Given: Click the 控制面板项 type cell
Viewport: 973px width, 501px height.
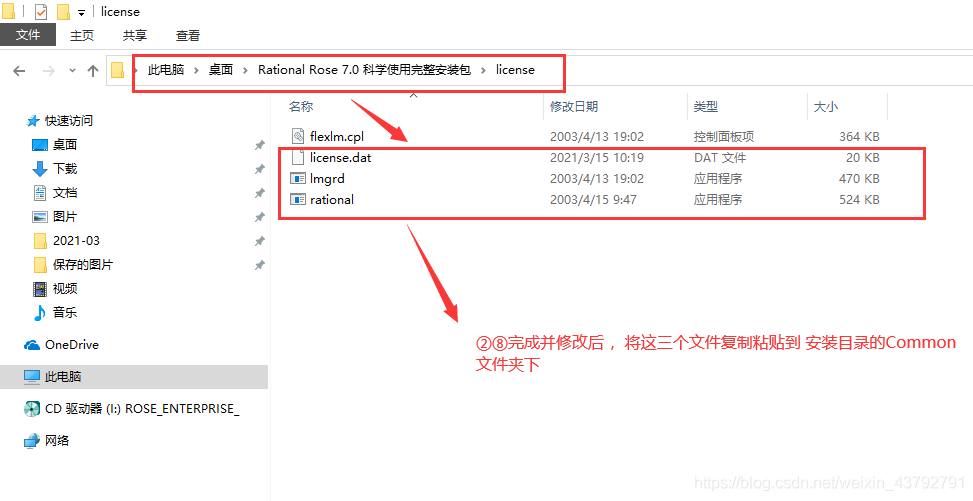Looking at the screenshot, I should [724, 137].
